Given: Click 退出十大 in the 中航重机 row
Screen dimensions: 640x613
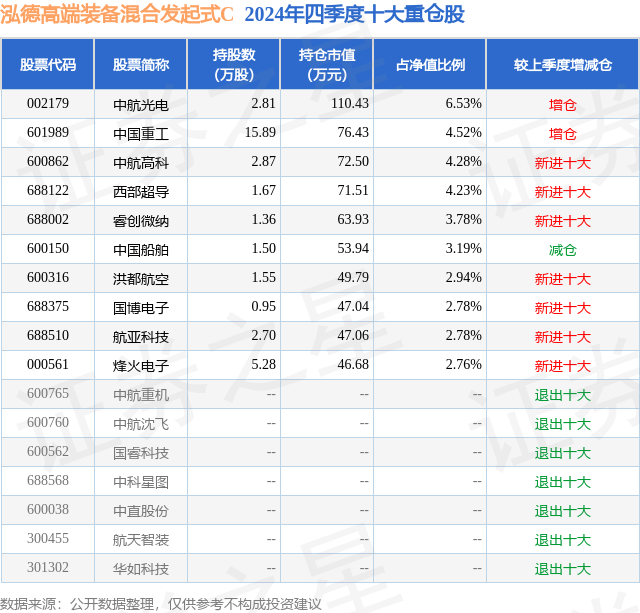Looking at the screenshot, I should coord(562,395).
